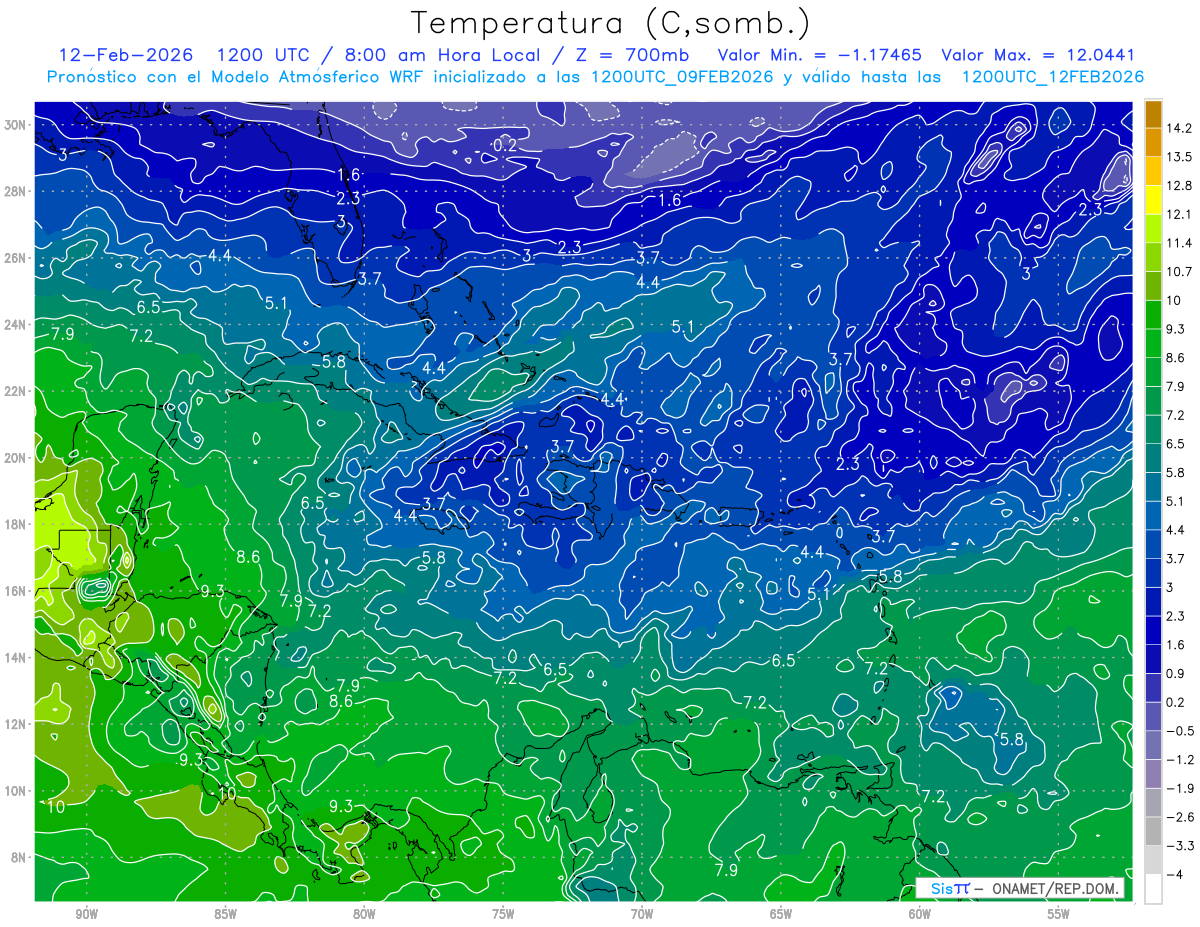This screenshot has height=927, width=1200.
Task: Click the 16N latitude axis label
Action: pos(17,590)
